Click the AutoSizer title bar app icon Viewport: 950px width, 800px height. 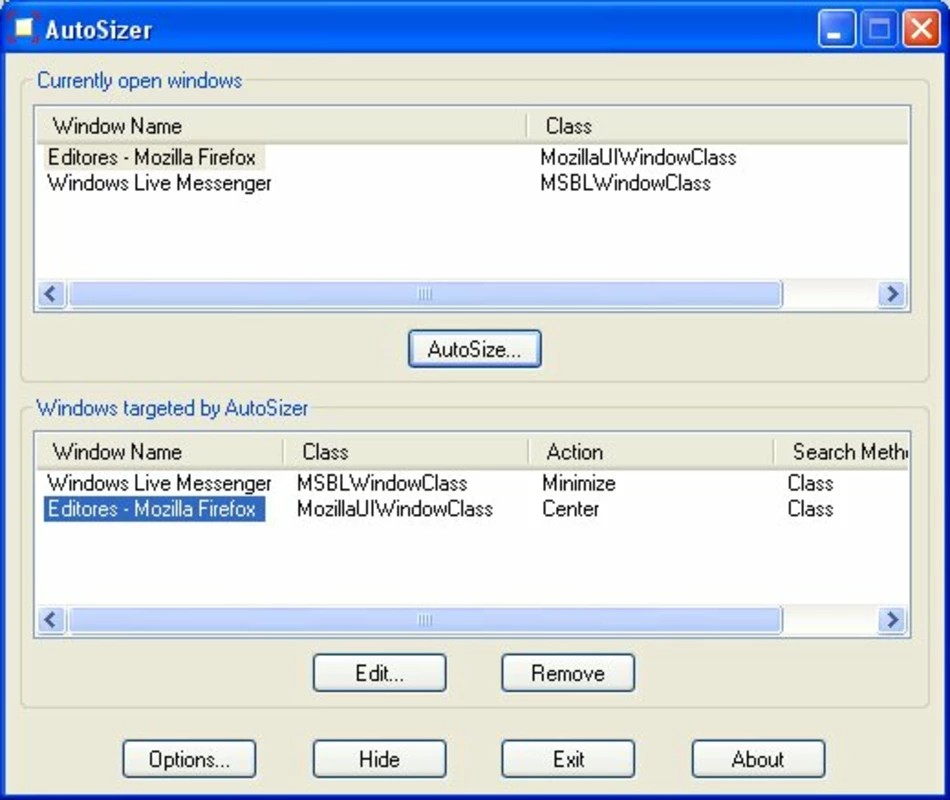click(x=23, y=28)
